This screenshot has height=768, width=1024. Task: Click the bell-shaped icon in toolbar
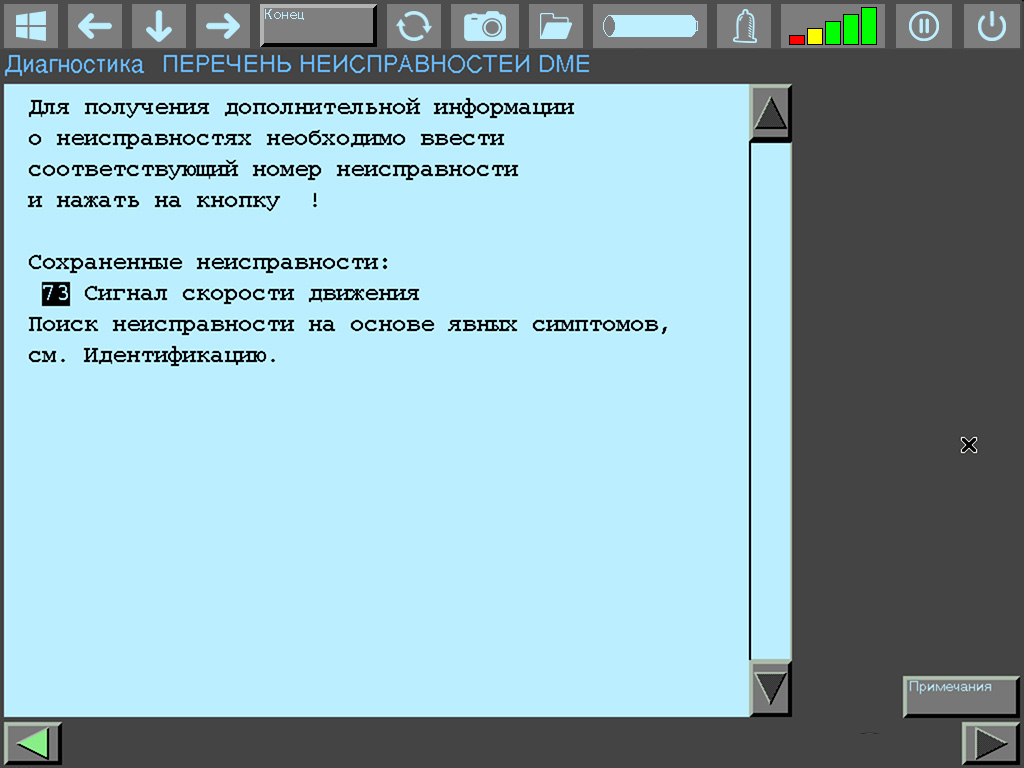pos(744,26)
